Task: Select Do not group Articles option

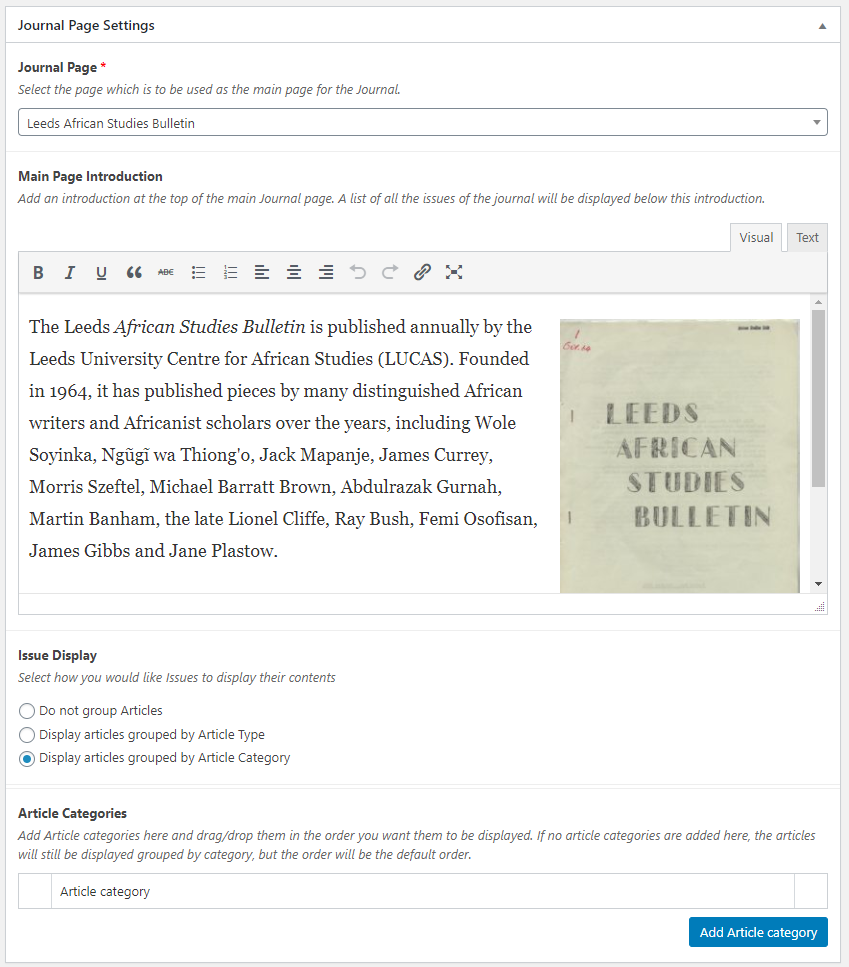Action: (27, 711)
